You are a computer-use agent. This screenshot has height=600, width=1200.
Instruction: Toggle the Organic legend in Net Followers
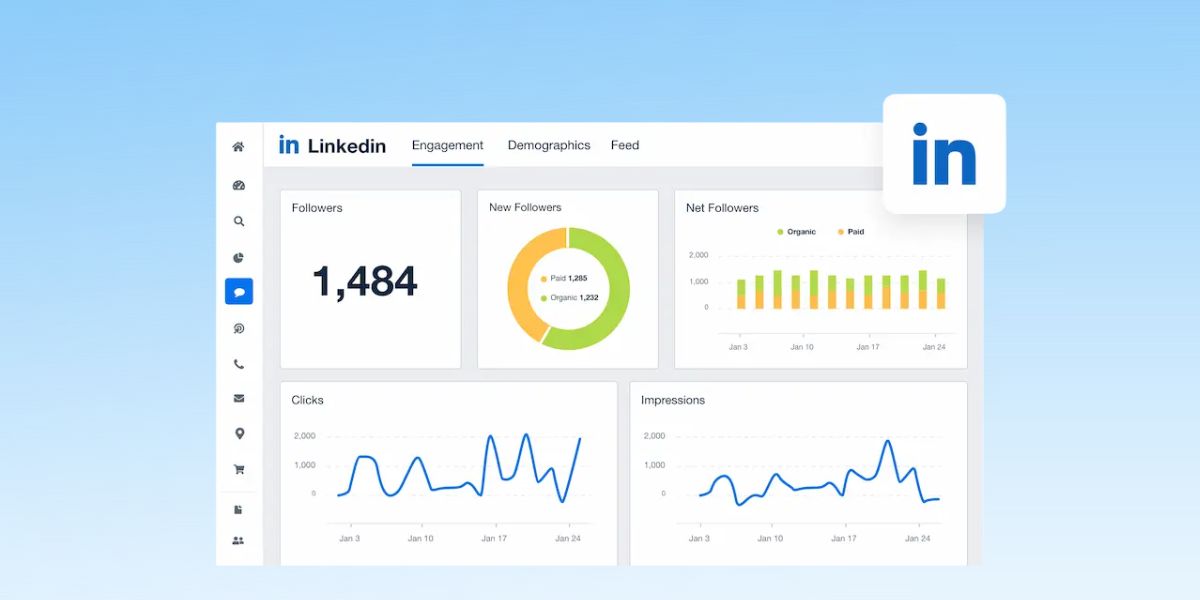797,232
